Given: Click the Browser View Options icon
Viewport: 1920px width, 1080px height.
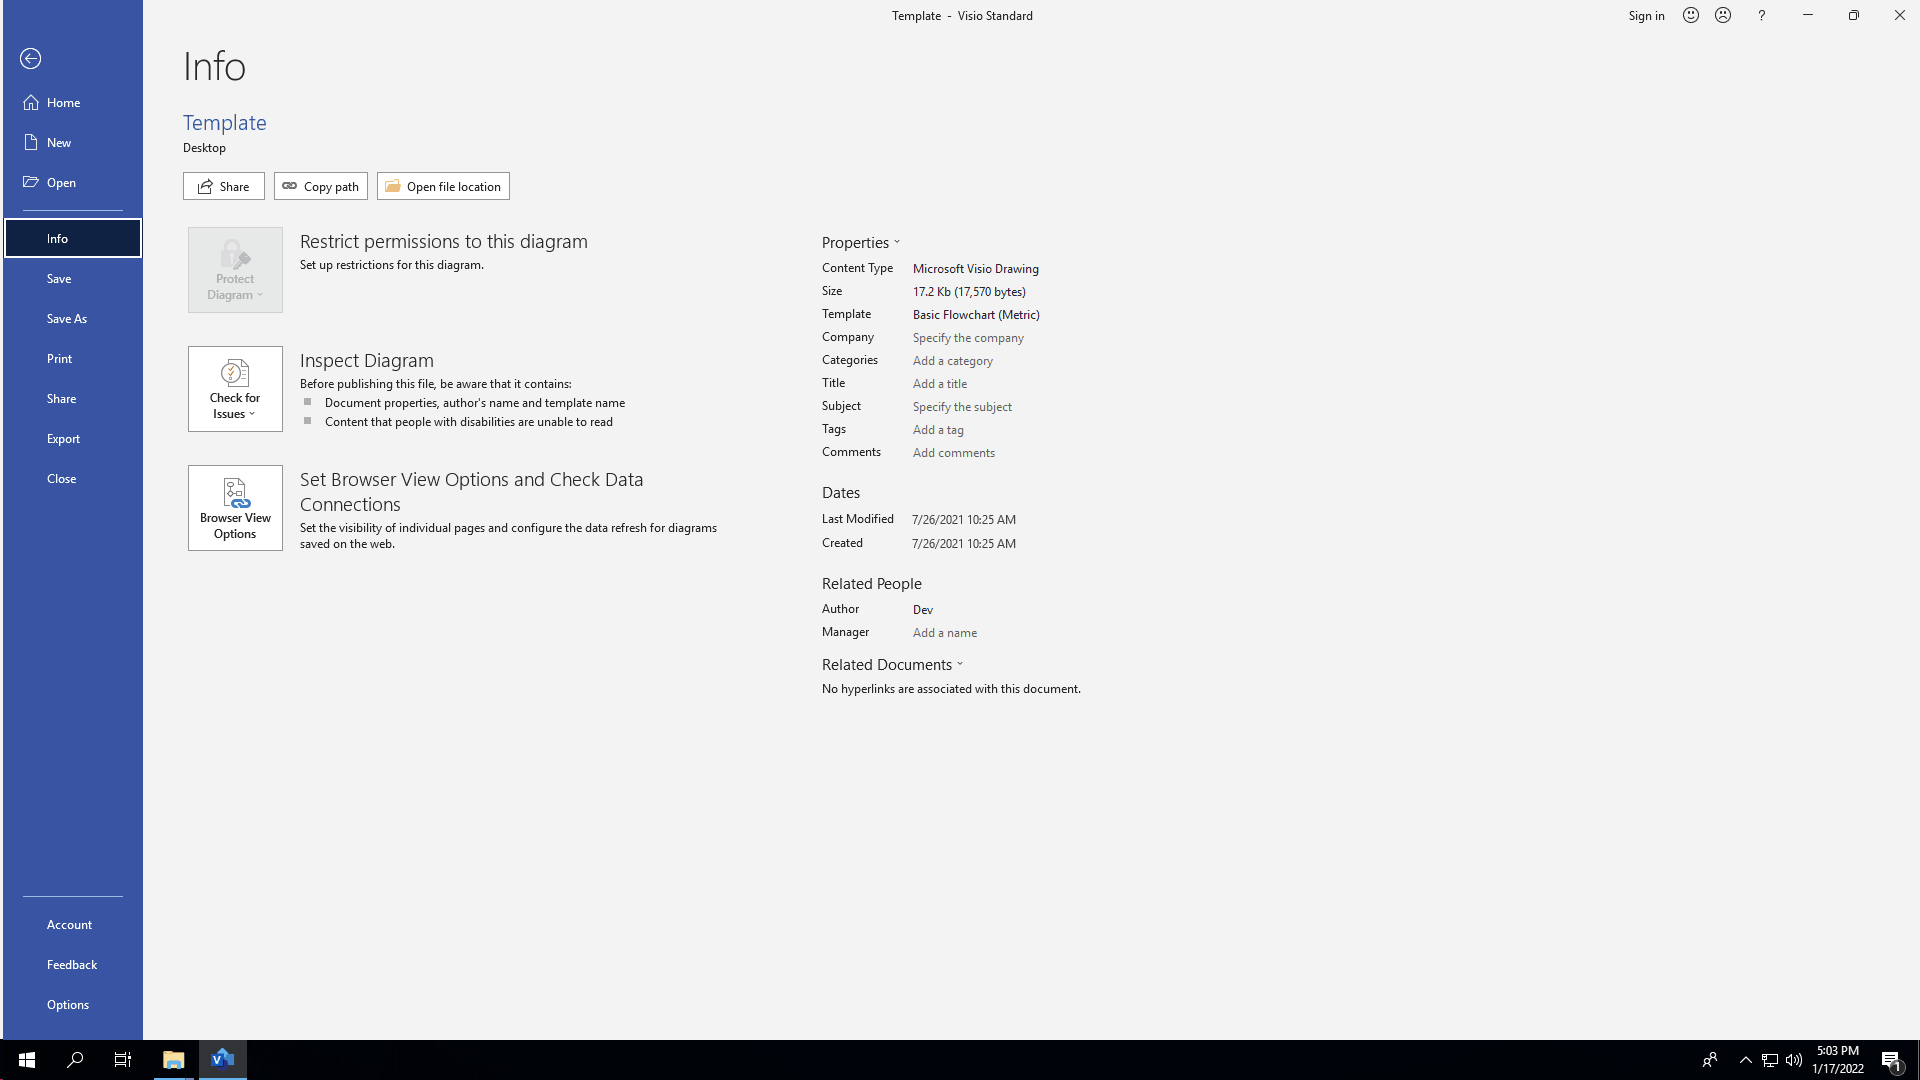Looking at the screenshot, I should pyautogui.click(x=235, y=508).
